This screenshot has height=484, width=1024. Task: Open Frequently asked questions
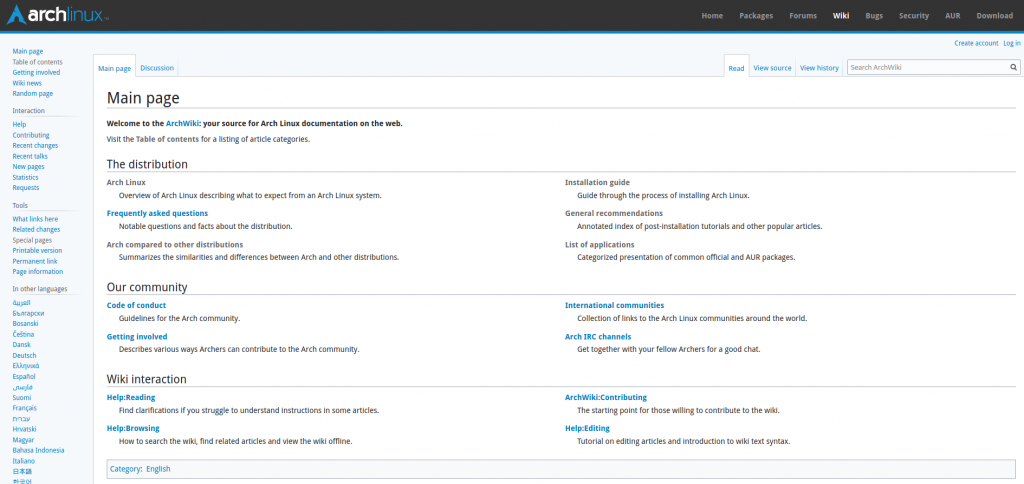coord(157,213)
